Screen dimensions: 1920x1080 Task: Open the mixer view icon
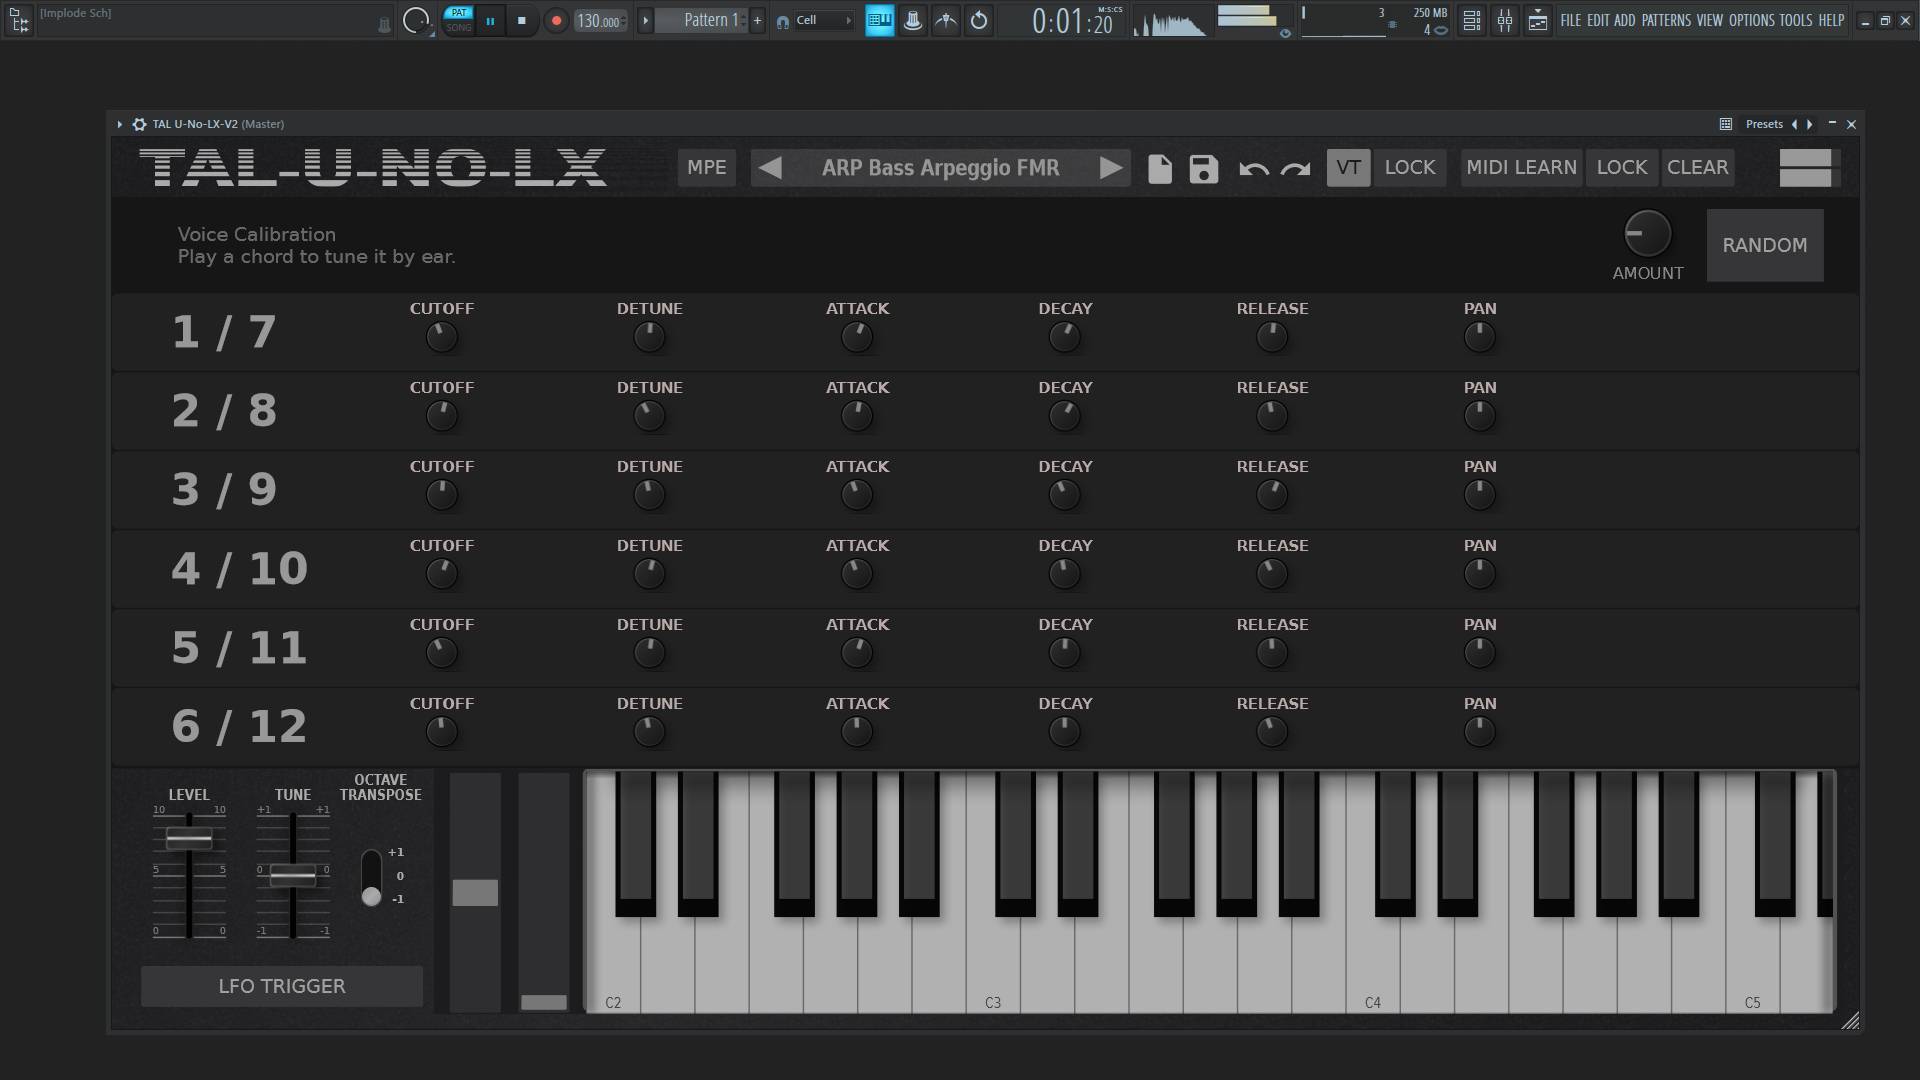(1504, 20)
